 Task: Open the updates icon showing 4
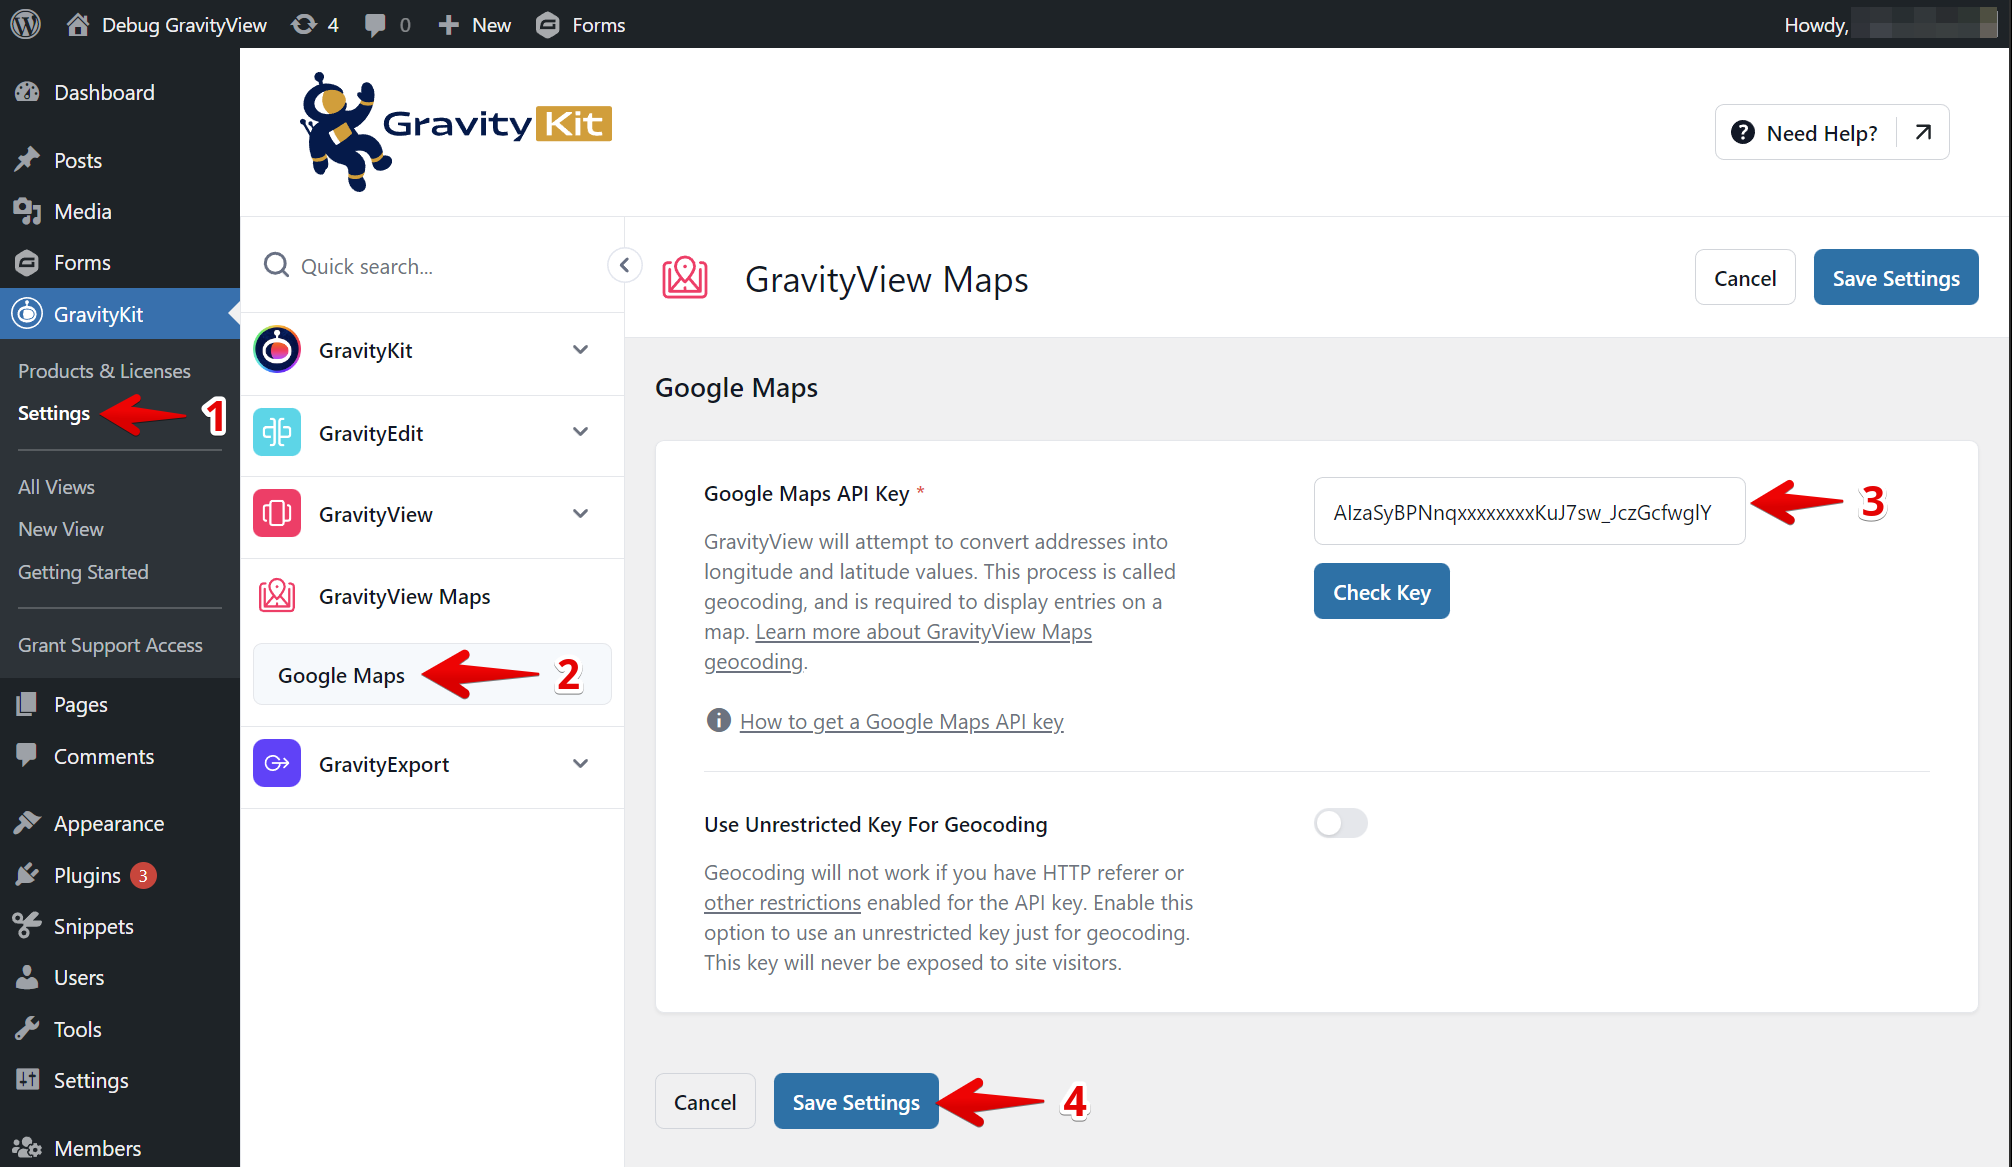303,24
